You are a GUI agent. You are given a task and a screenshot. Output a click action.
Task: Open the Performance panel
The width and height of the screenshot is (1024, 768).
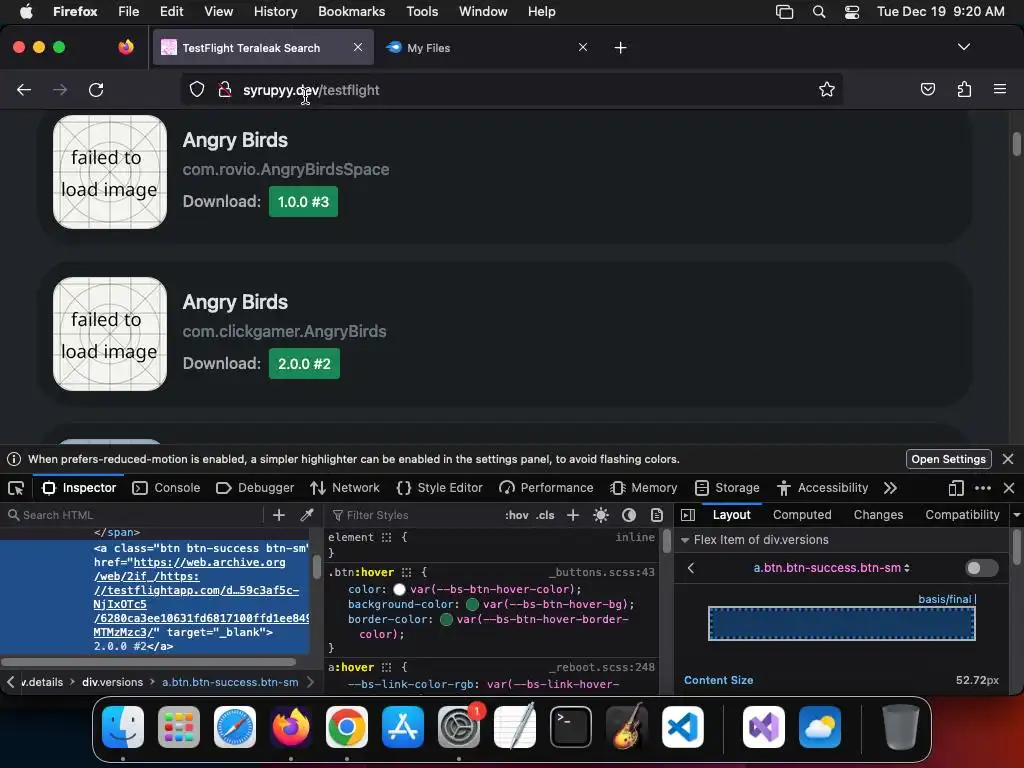[546, 488]
